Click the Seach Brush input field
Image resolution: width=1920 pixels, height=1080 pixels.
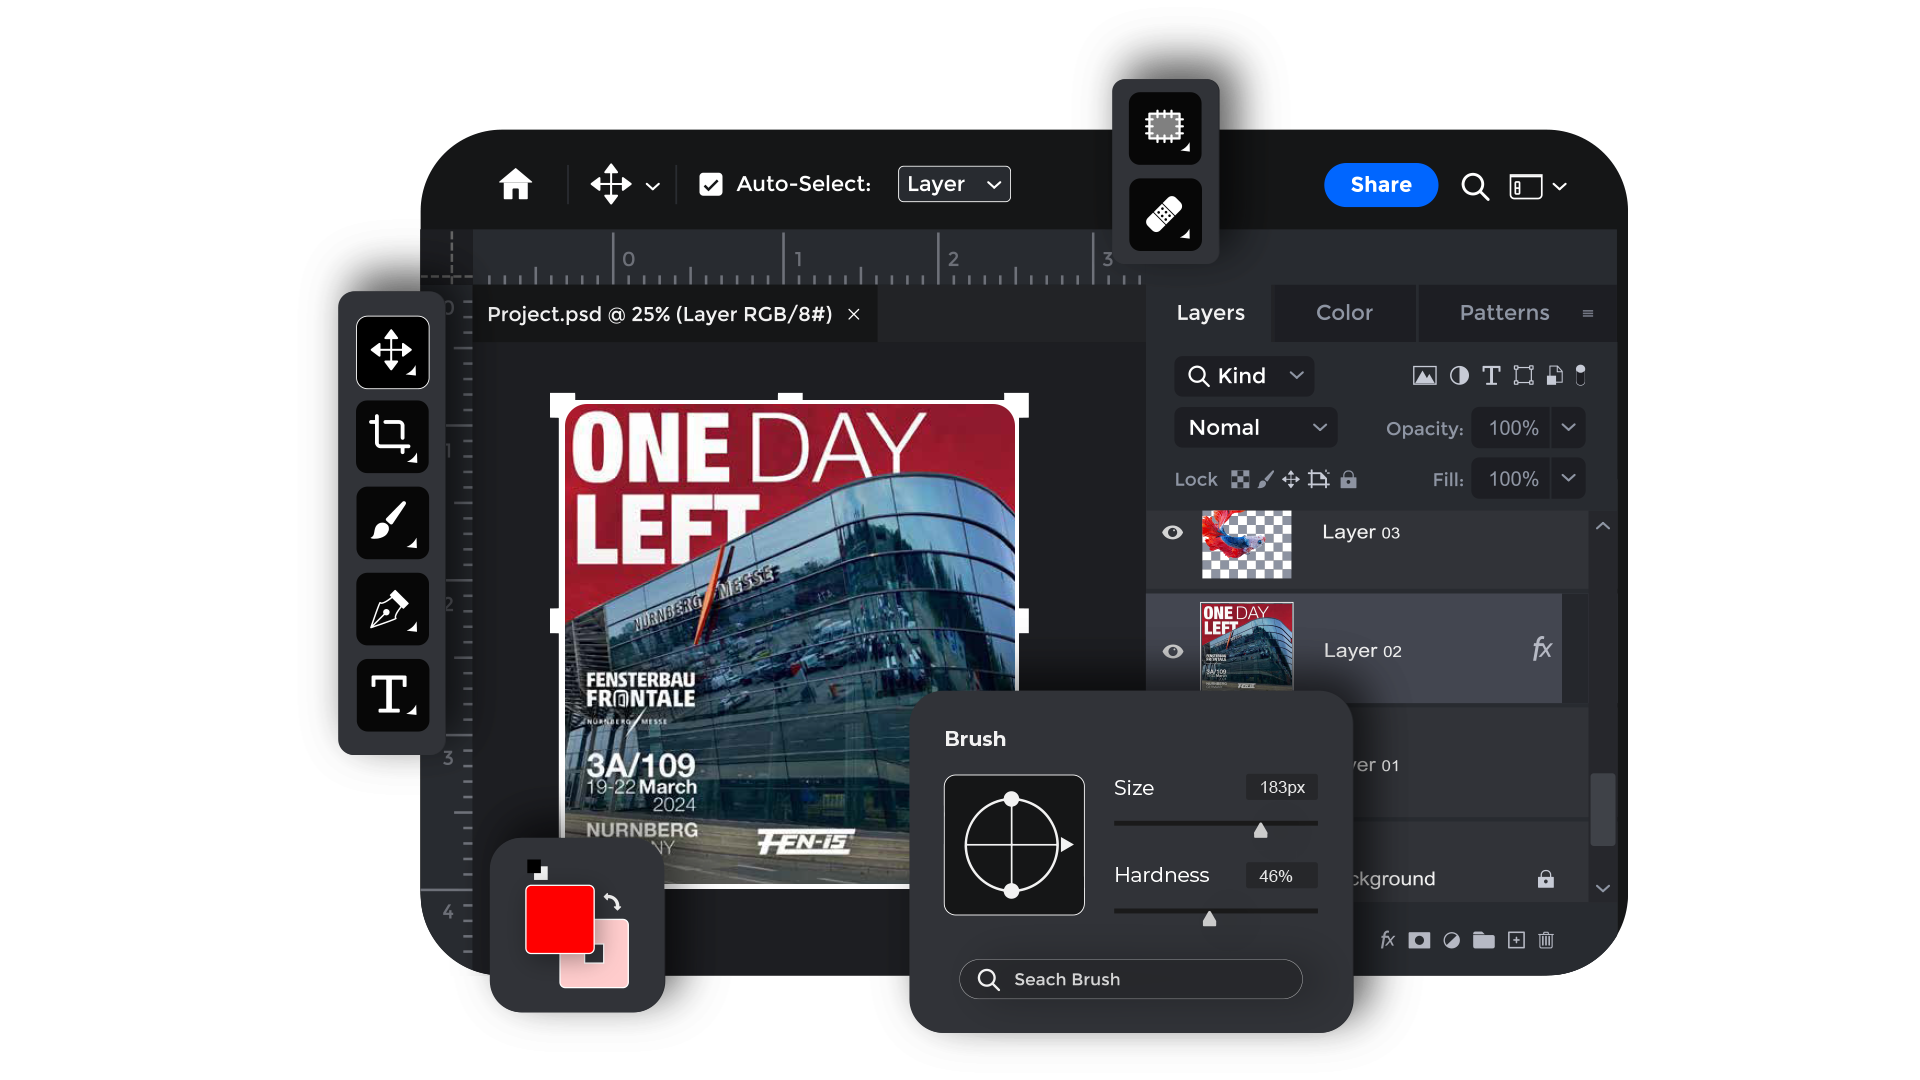pyautogui.click(x=1131, y=979)
